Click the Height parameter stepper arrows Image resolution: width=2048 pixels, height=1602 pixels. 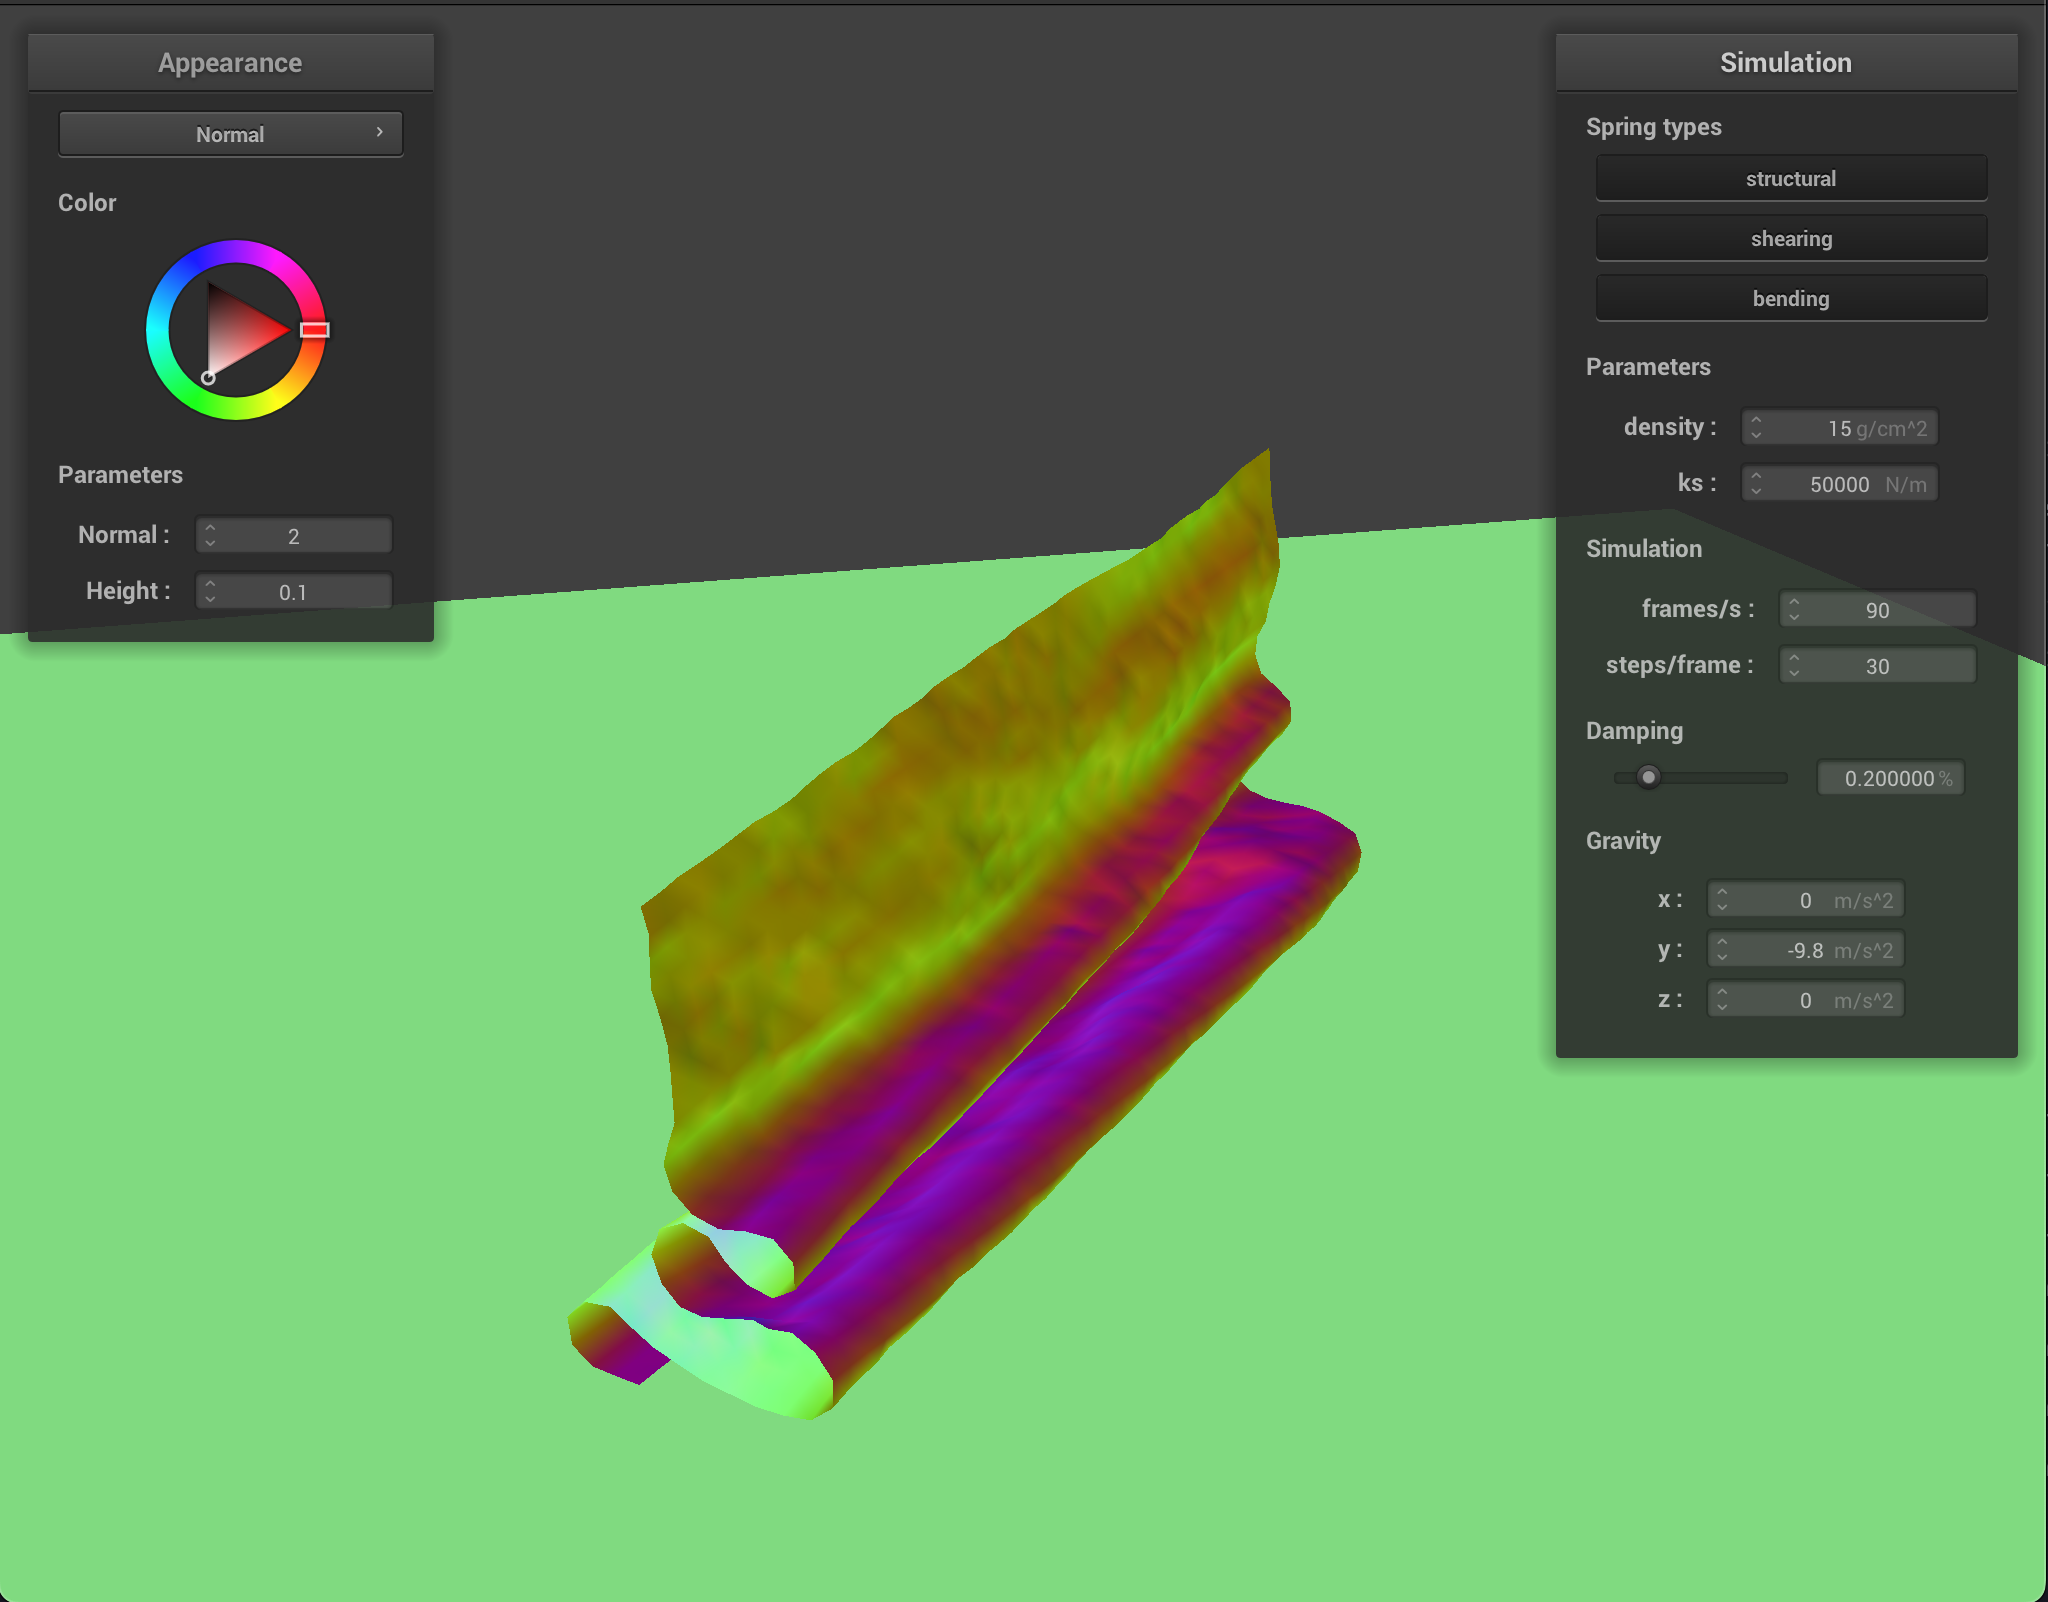click(210, 592)
